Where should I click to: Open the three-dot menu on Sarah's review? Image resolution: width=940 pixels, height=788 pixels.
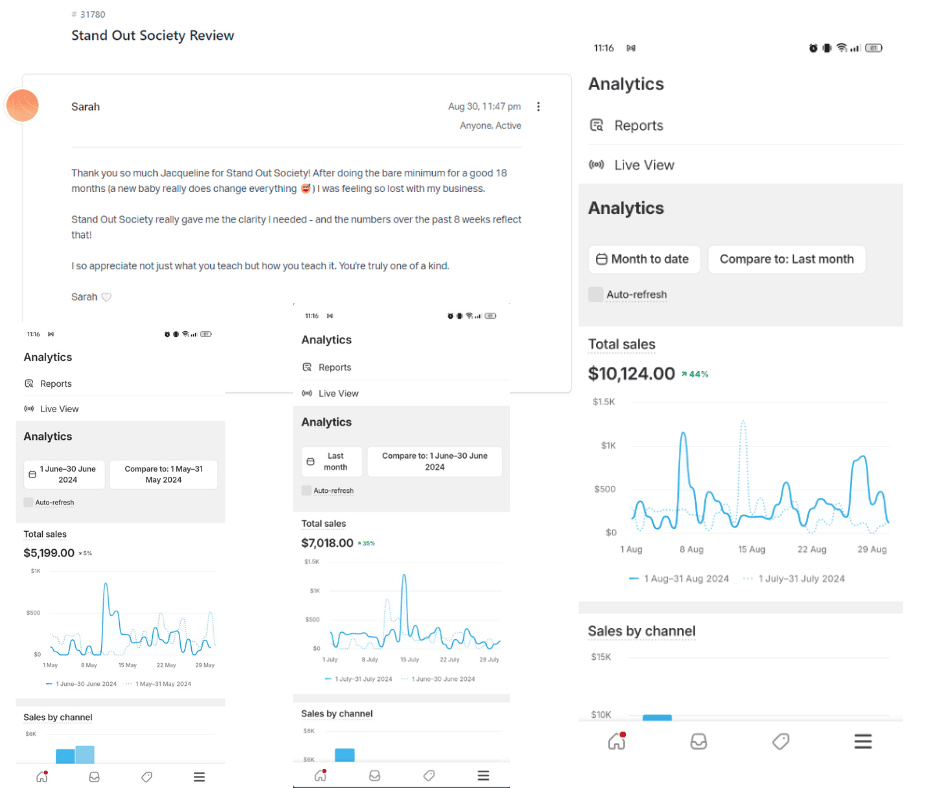coord(538,107)
